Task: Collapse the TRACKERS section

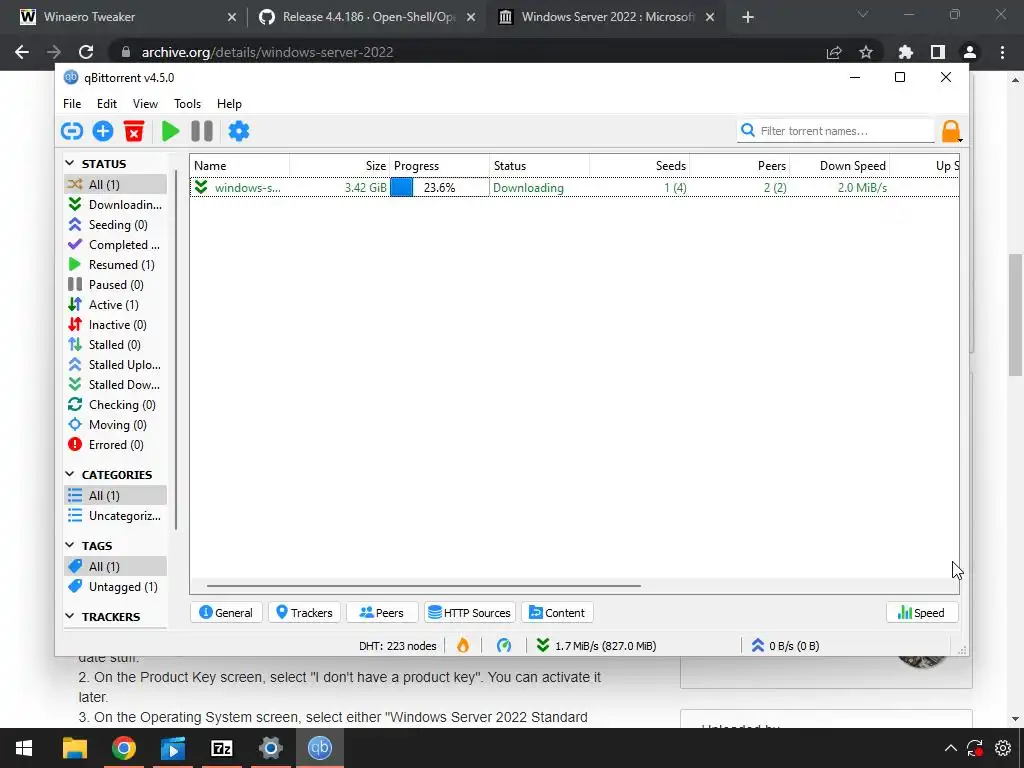Action: pyautogui.click(x=70, y=616)
